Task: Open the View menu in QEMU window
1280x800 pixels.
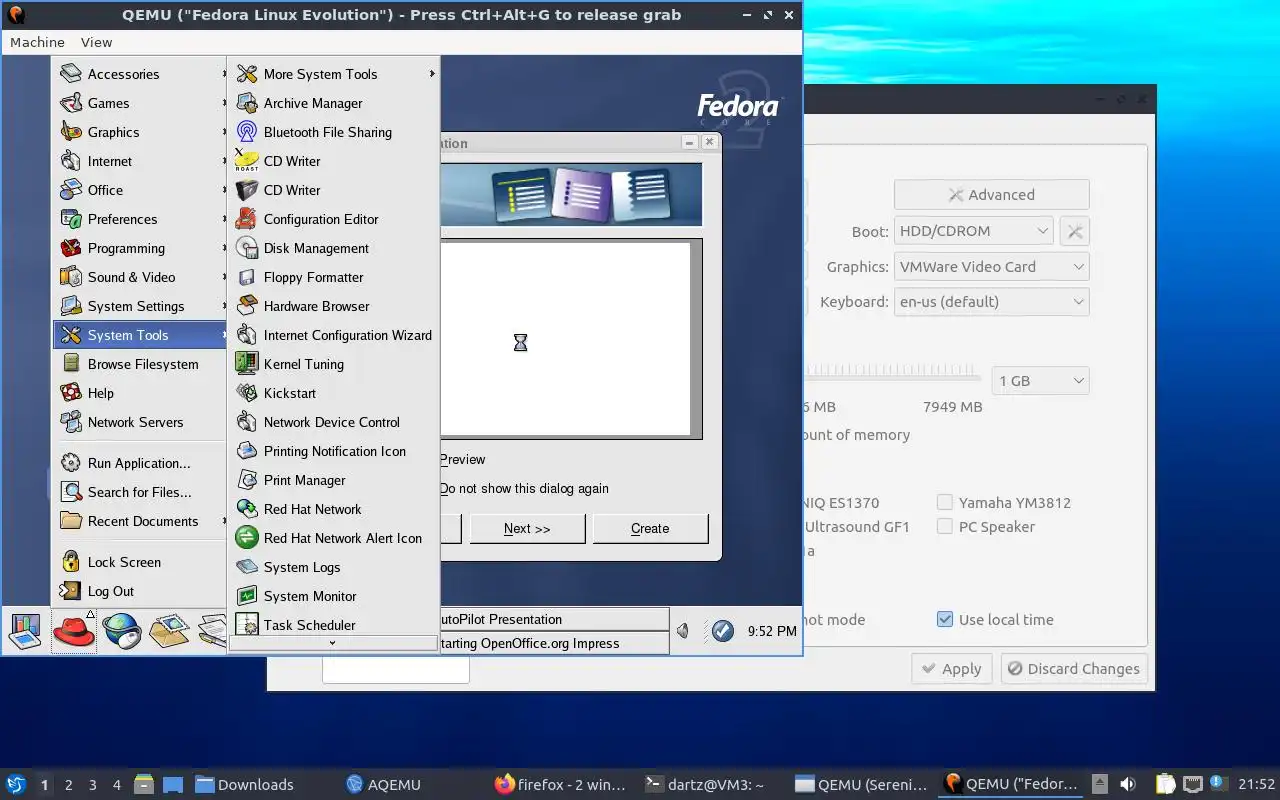Action: (96, 42)
